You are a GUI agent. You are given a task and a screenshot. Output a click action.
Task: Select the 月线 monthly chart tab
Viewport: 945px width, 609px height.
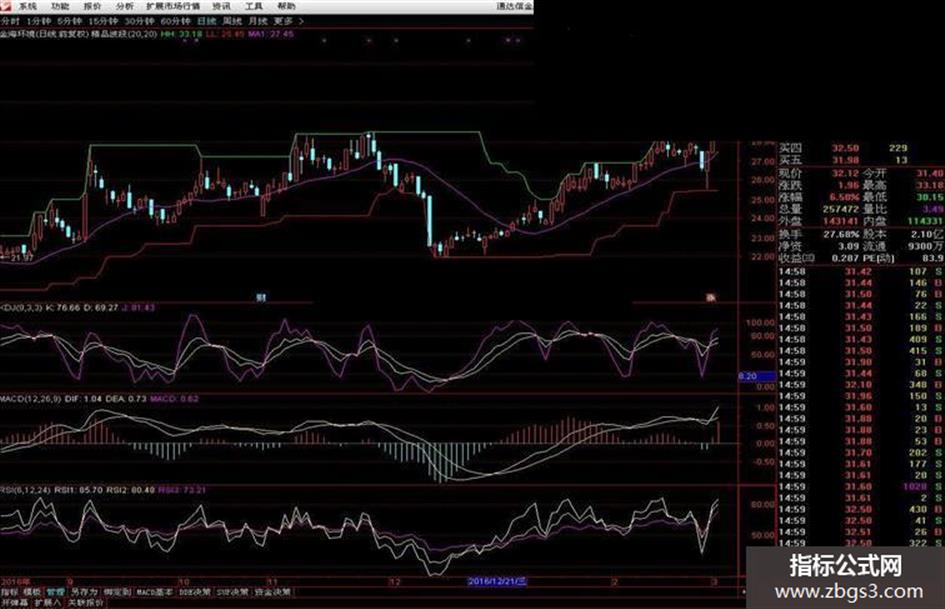258,21
